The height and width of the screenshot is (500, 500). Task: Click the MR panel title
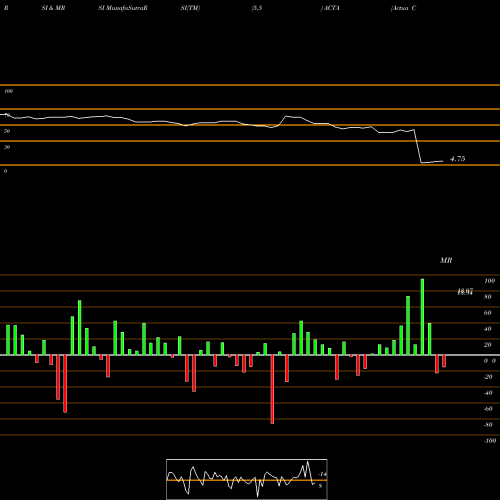pyautogui.click(x=446, y=260)
